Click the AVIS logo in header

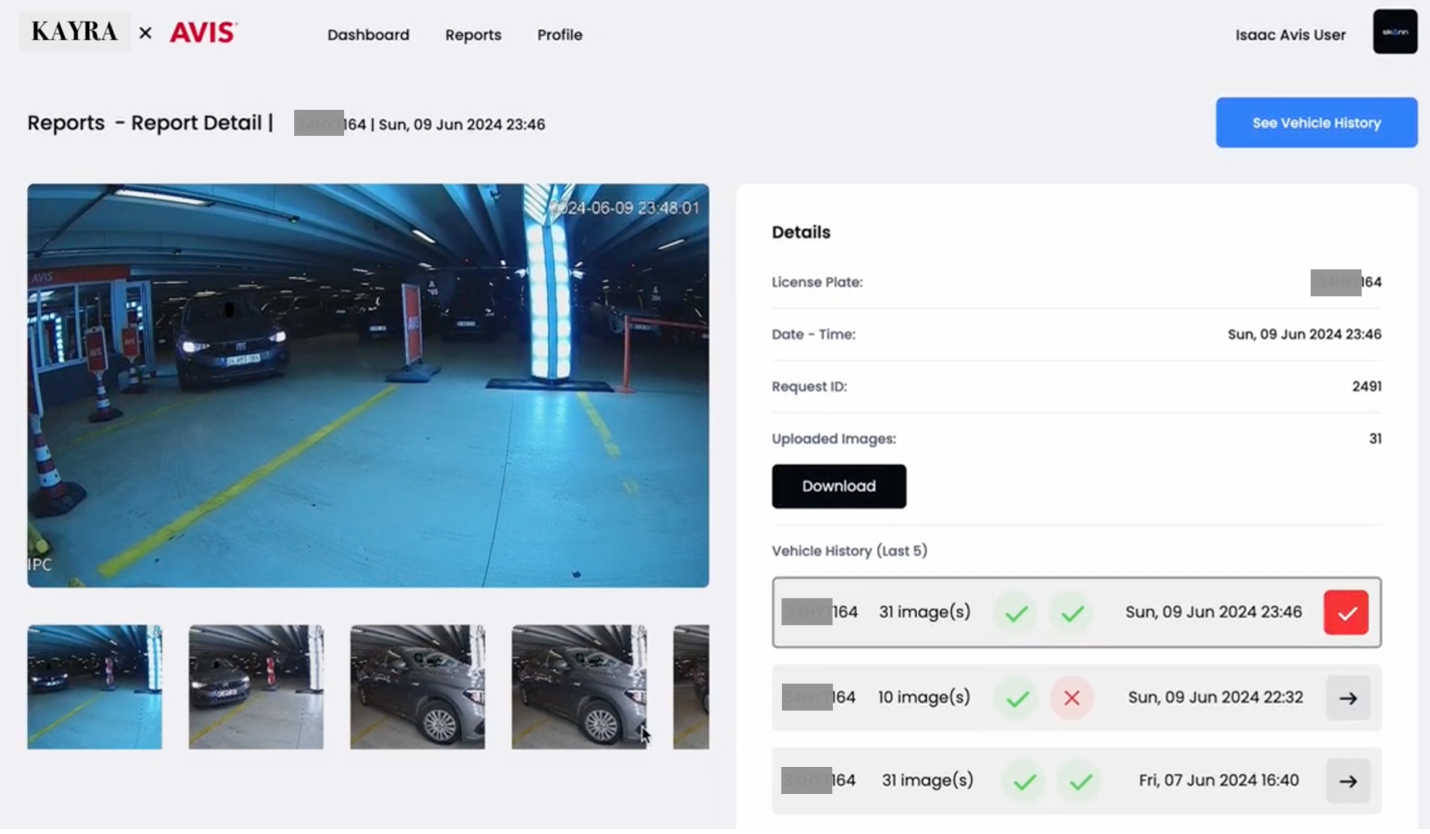203,33
